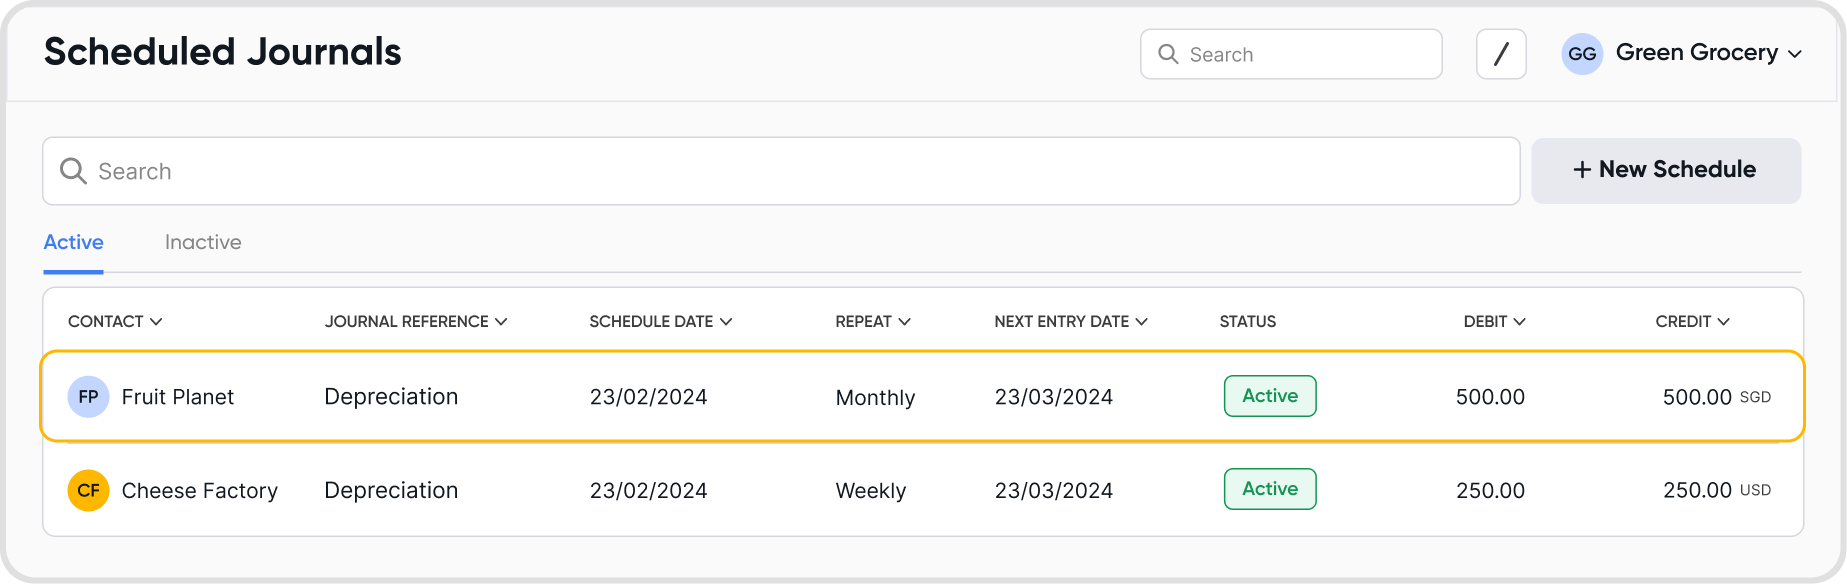This screenshot has height=584, width=1847.
Task: Sort by the Contact column header
Action: point(114,321)
